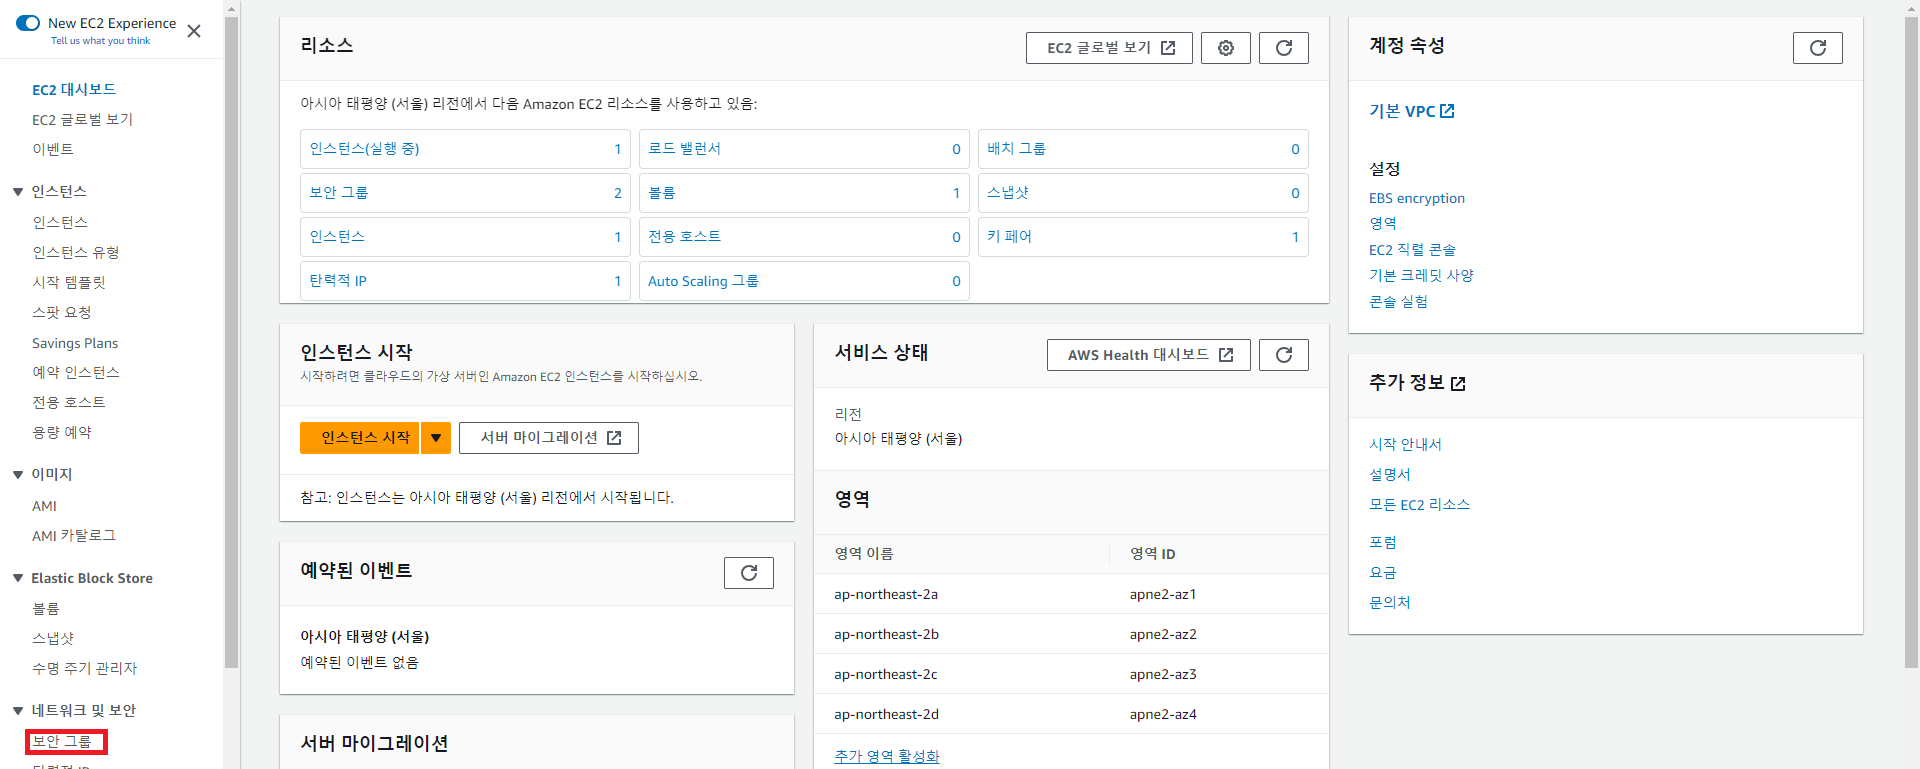This screenshot has width=1920, height=769.
Task: Open Savings Plans in sidebar
Action: pos(75,343)
